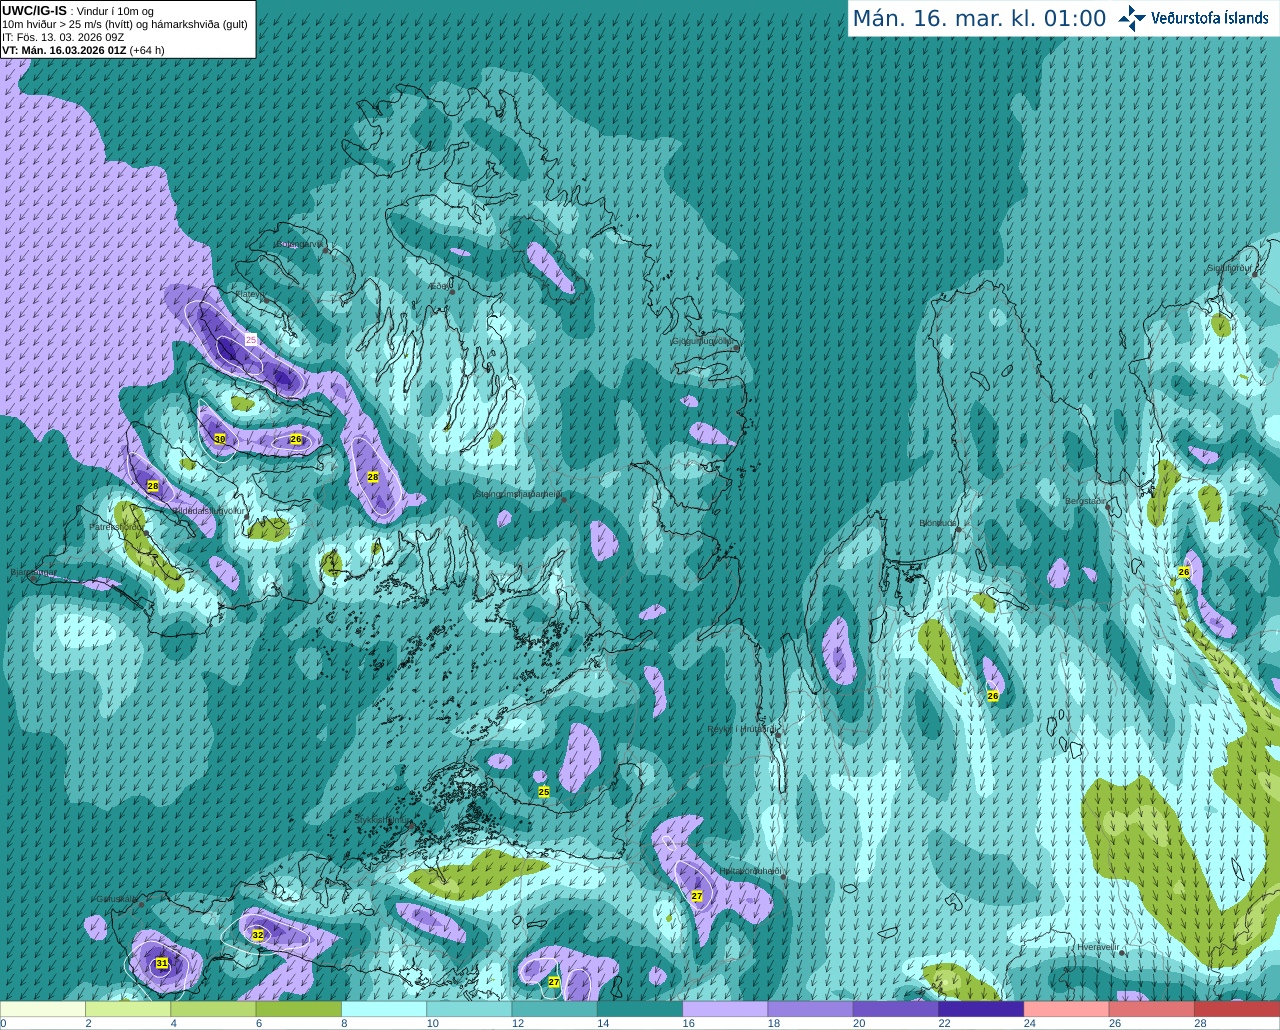This screenshot has height=1030, width=1280.
Task: Click the Gjögurflugvöllur station label
Action: 703,341
